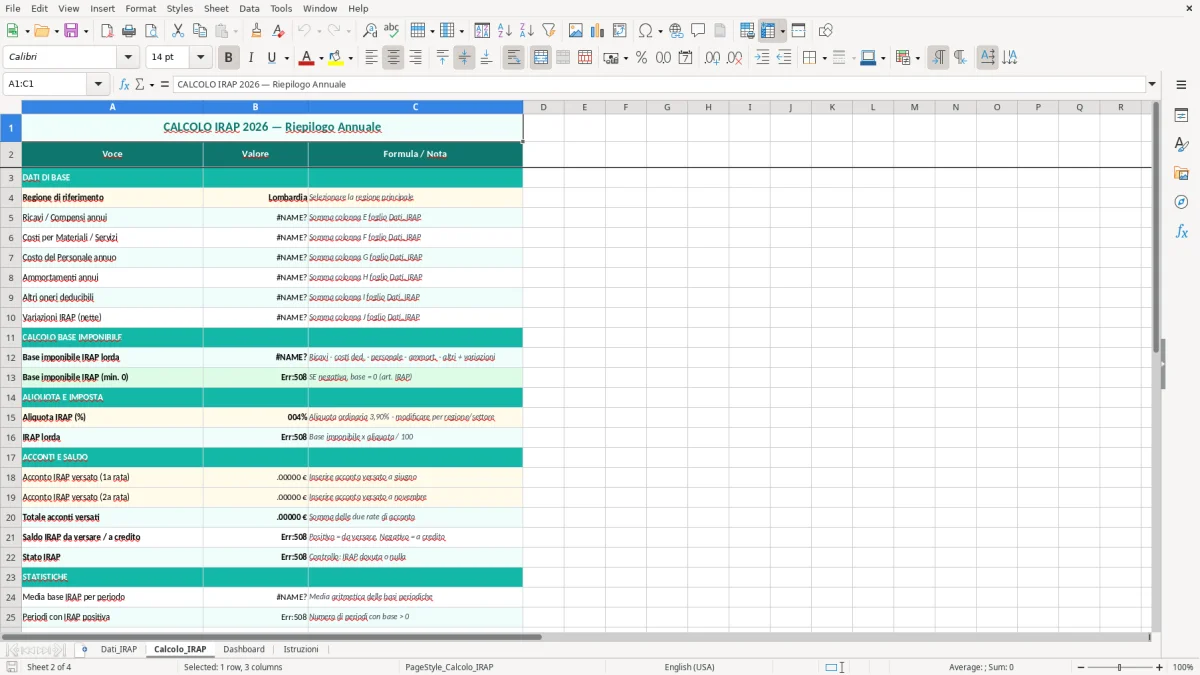Click the 100% zoom level
1200x675 pixels.
tap(1183, 667)
